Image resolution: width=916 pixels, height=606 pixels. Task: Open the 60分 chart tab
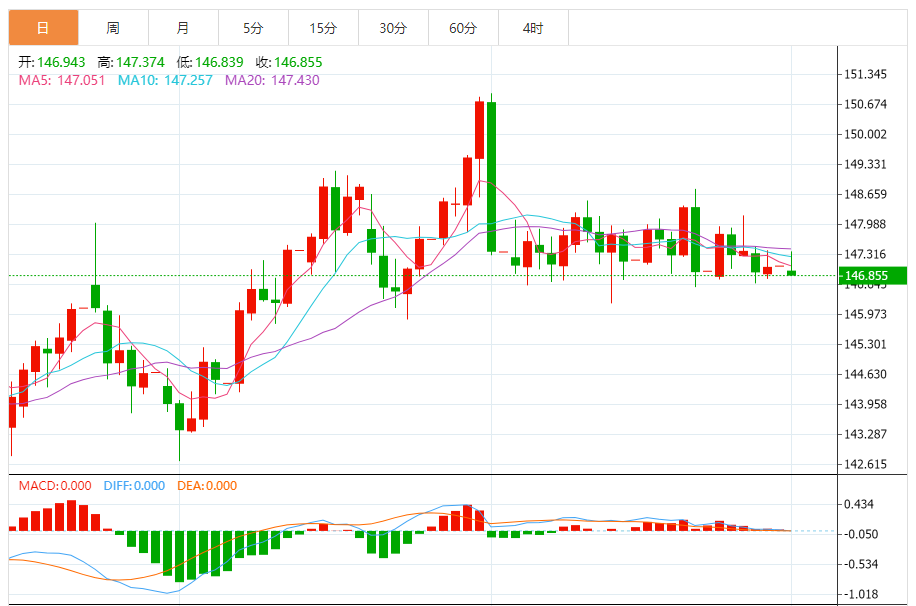coord(464,27)
